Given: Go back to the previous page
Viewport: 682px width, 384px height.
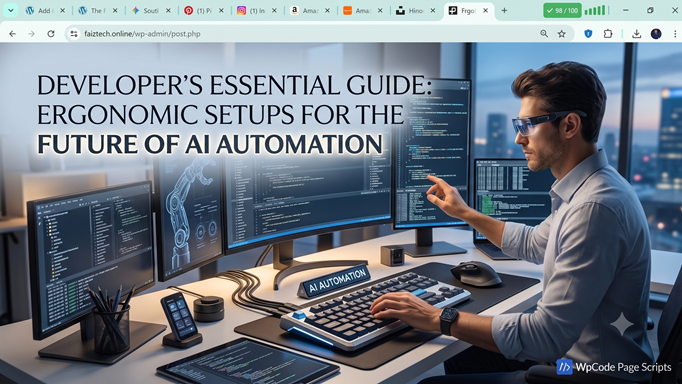Looking at the screenshot, I should pyautogui.click(x=12, y=33).
